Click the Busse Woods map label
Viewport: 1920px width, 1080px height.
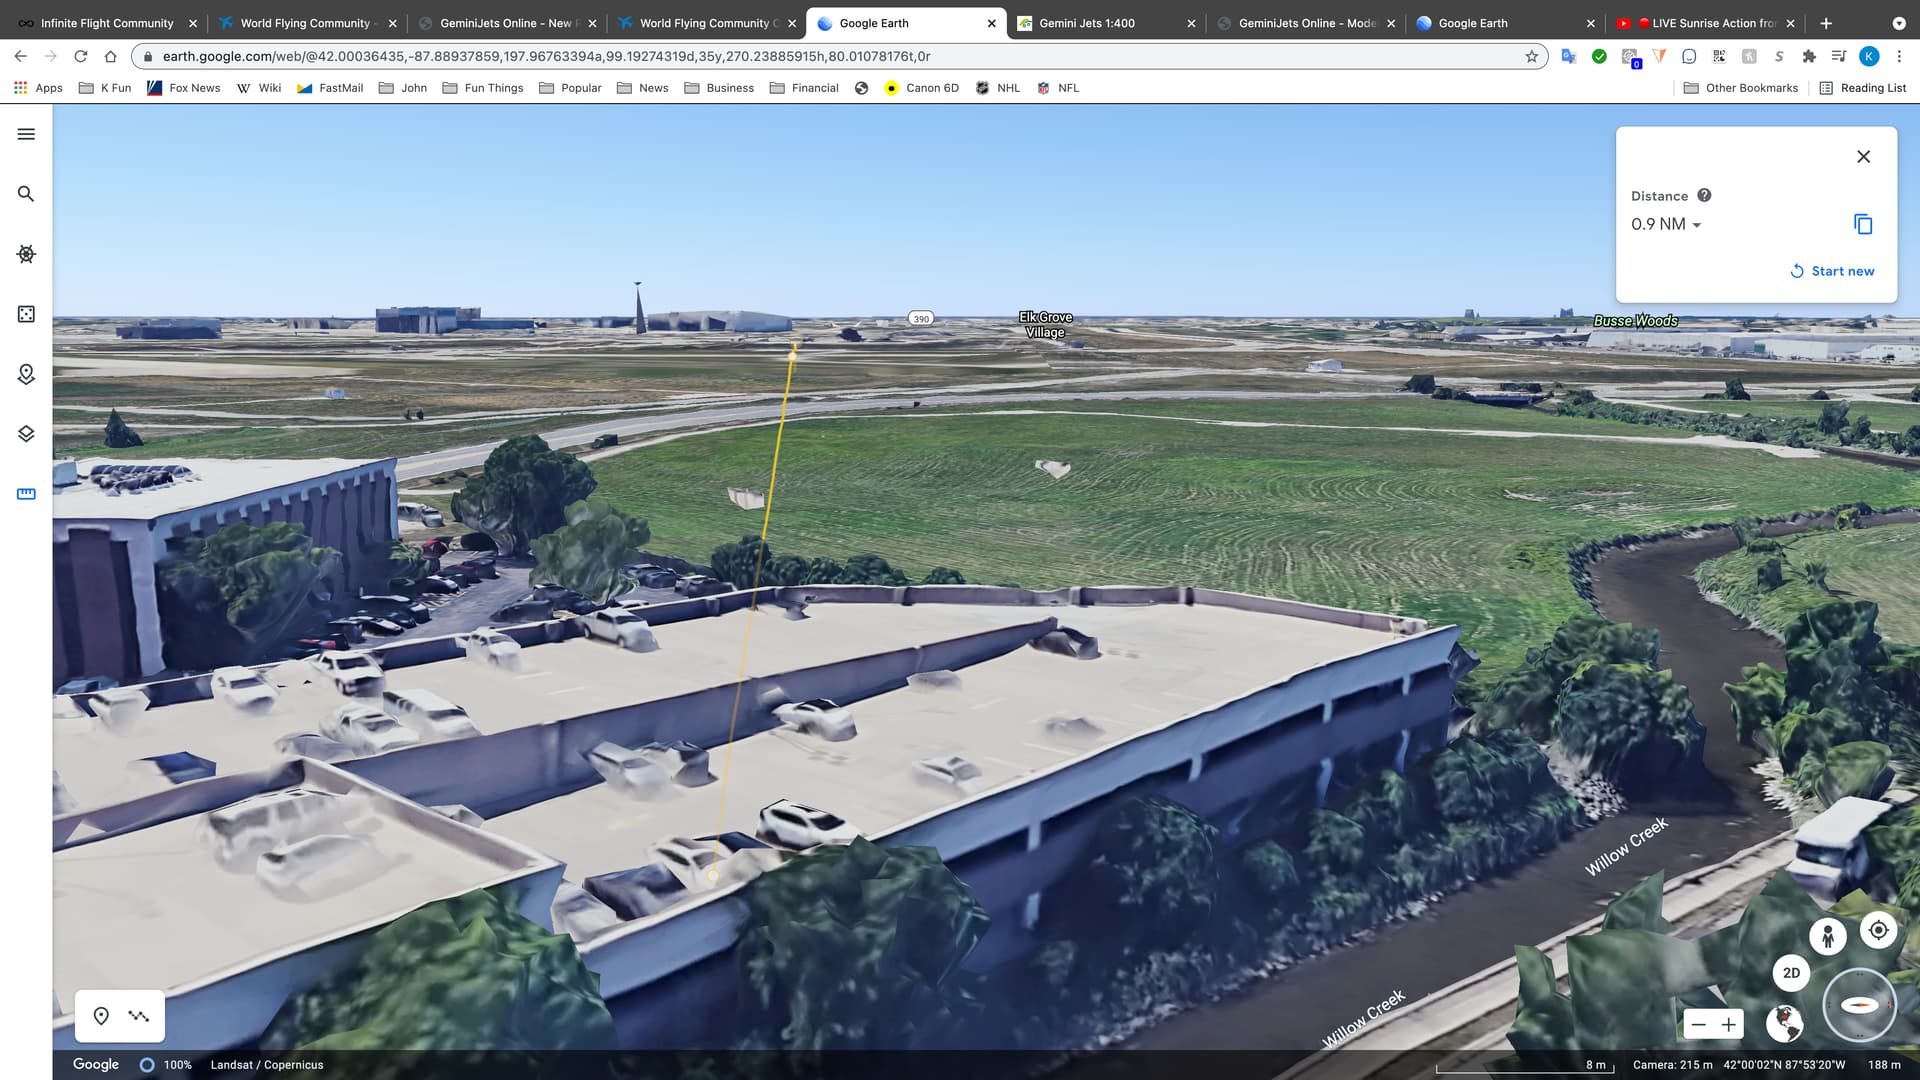pyautogui.click(x=1636, y=321)
